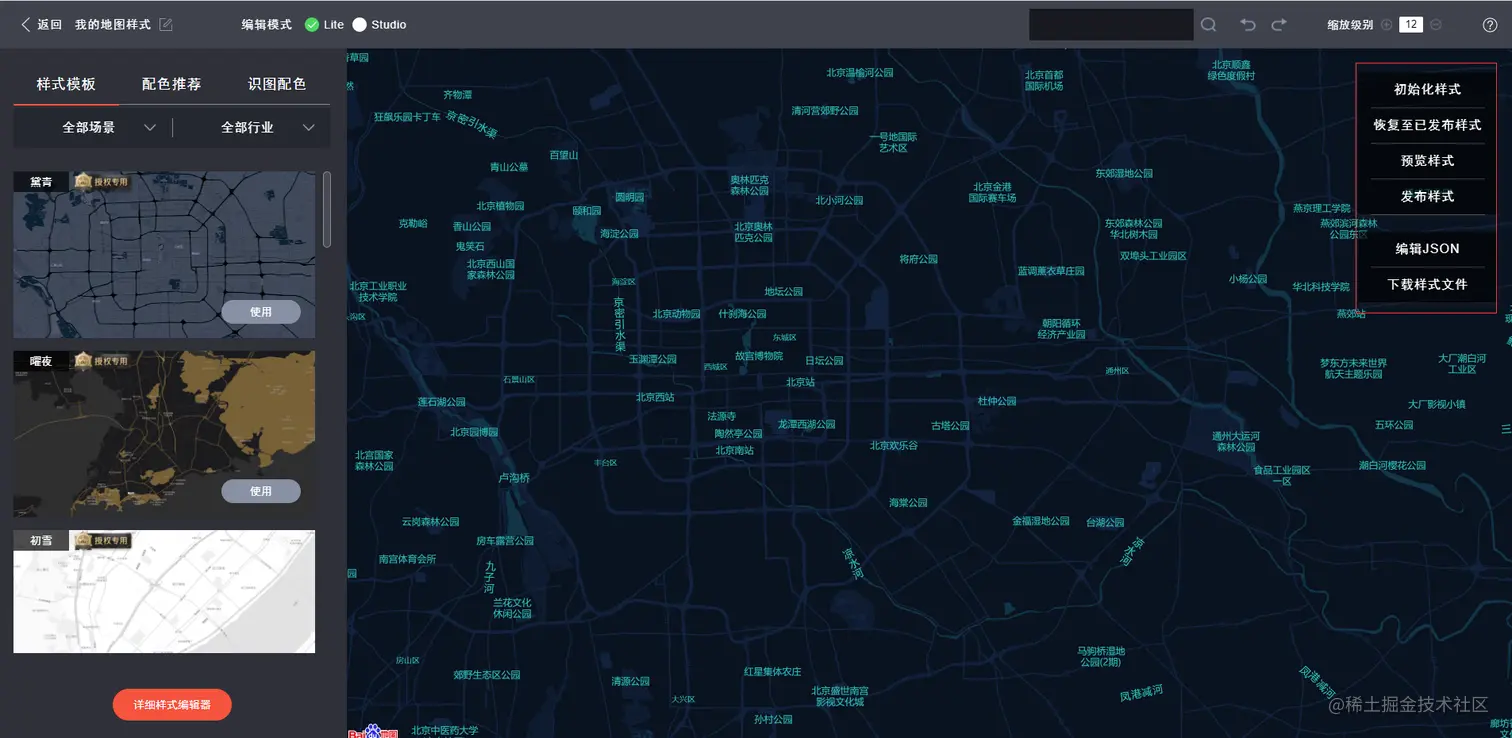Open 编辑JSON from the menu
The height and width of the screenshot is (738, 1512).
pyautogui.click(x=1427, y=249)
